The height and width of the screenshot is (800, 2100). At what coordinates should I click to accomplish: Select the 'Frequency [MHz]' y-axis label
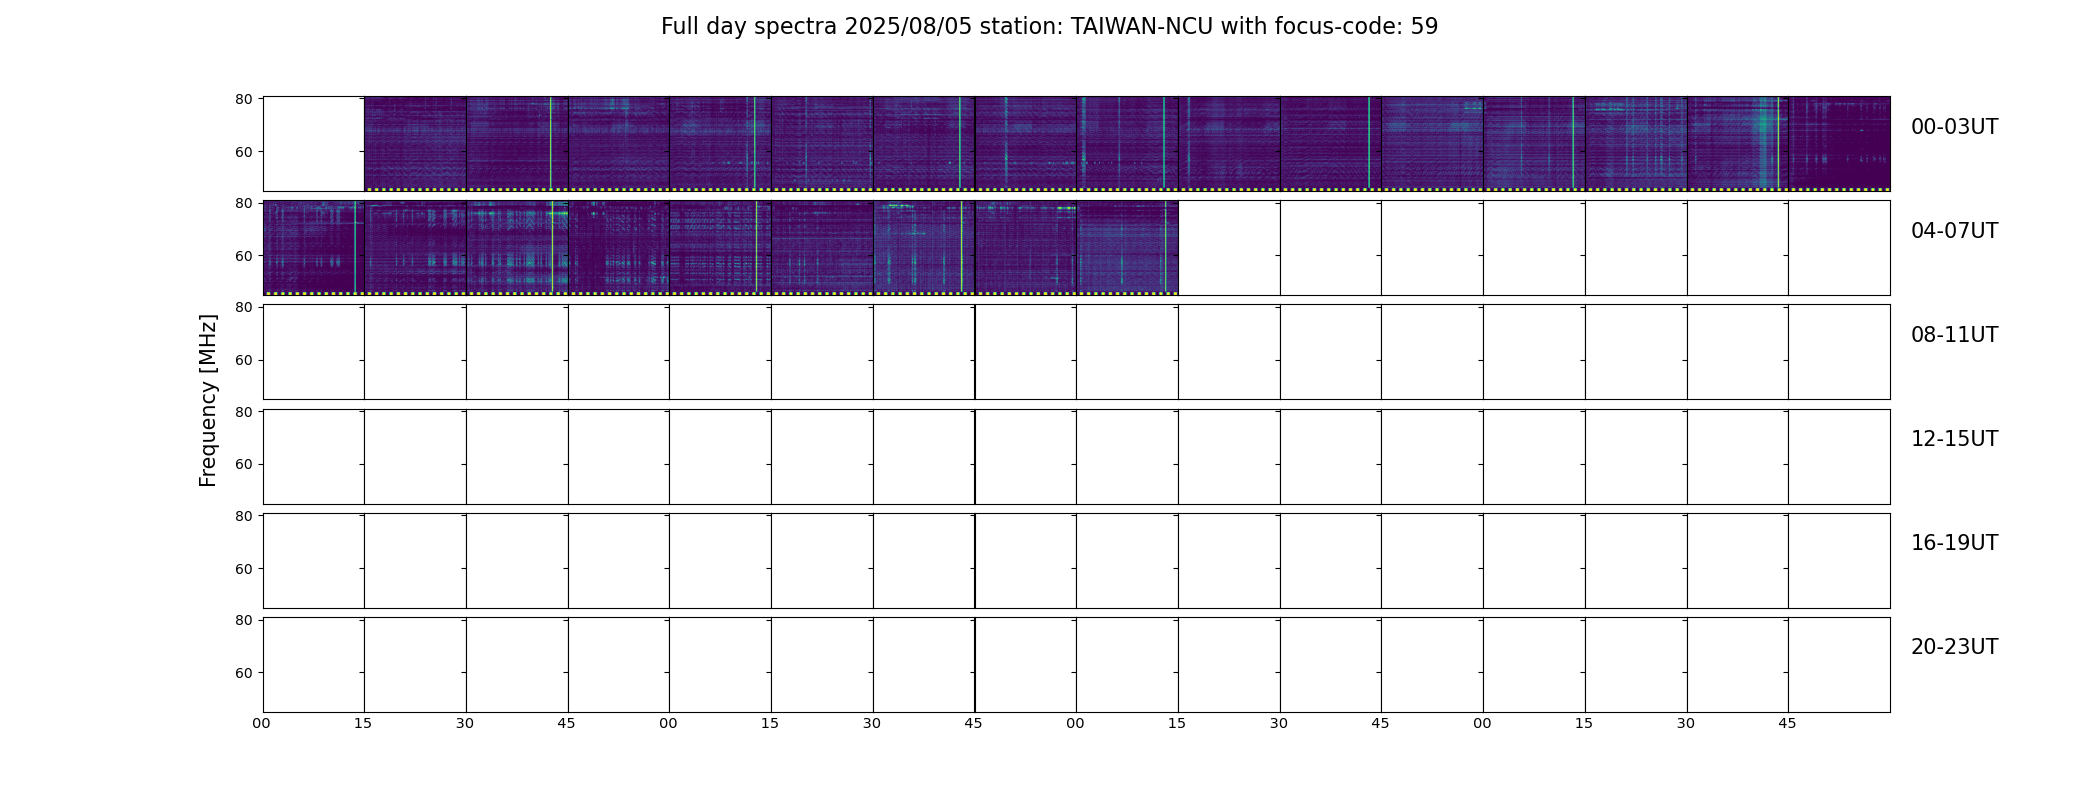[x=208, y=400]
